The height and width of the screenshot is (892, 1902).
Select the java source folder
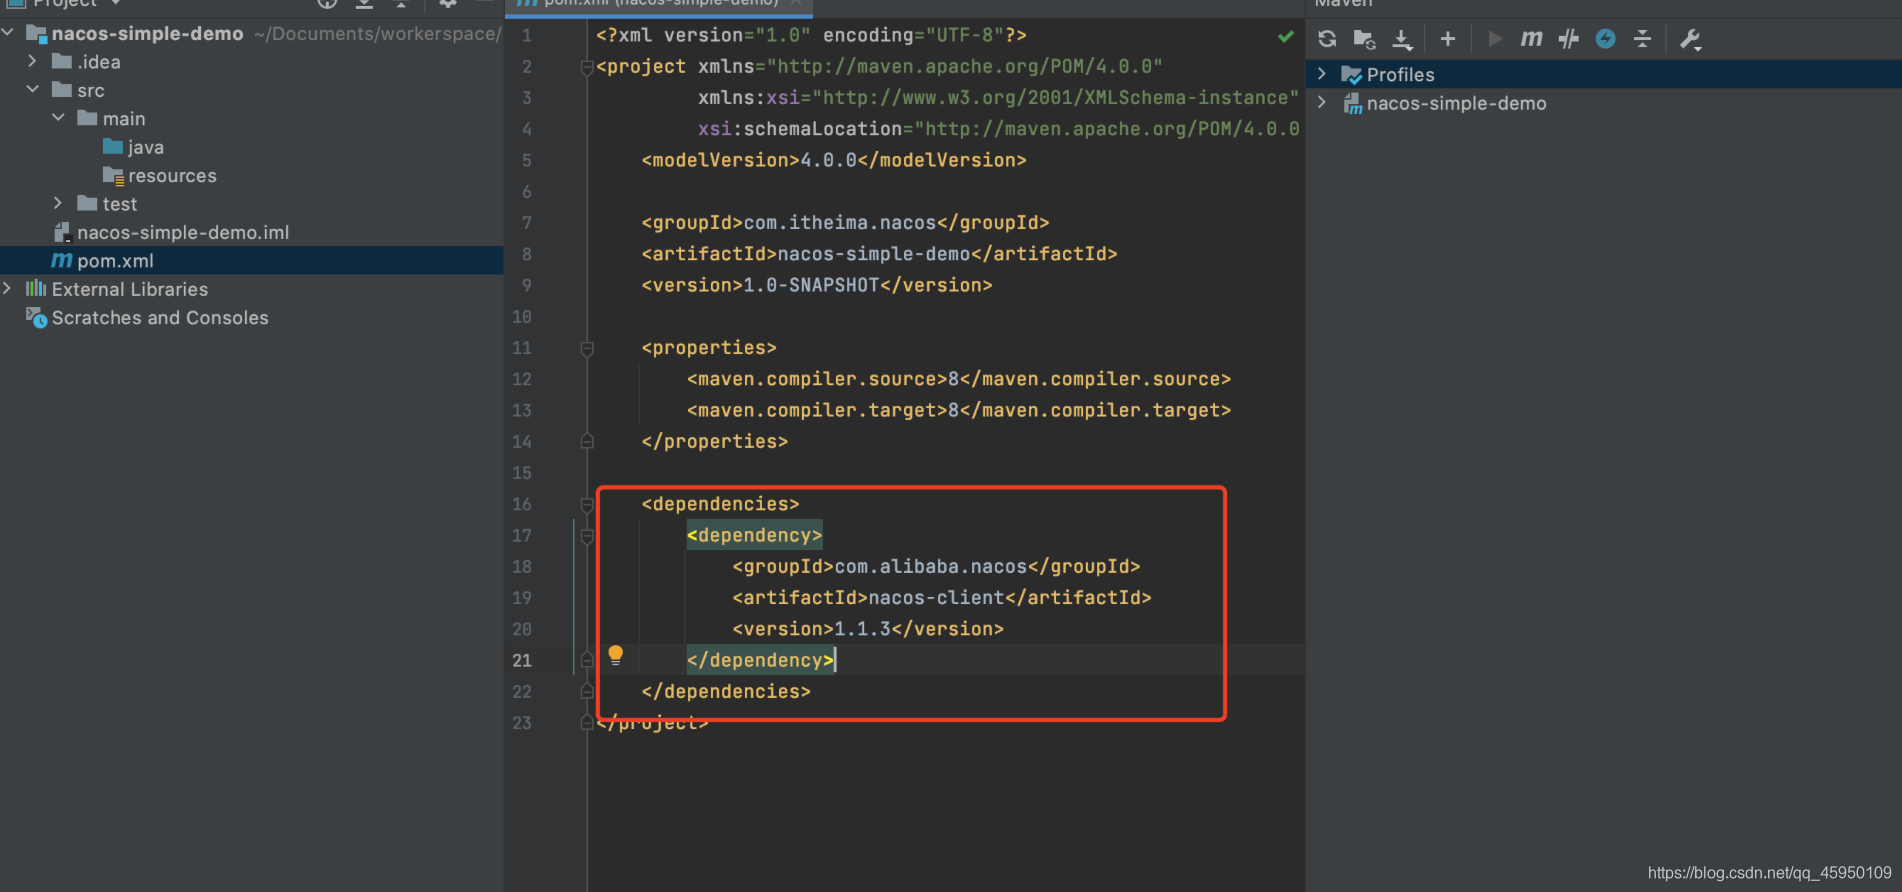click(x=146, y=148)
